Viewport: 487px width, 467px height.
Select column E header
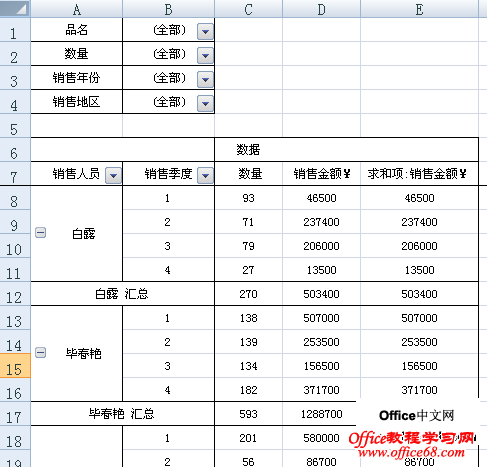[x=420, y=9]
